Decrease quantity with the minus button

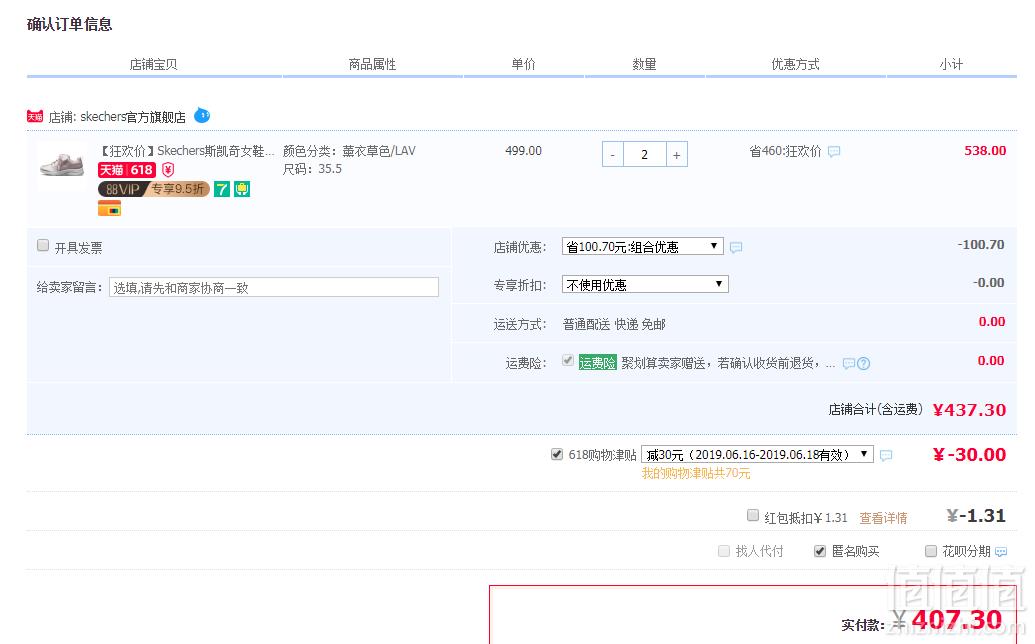click(613, 155)
